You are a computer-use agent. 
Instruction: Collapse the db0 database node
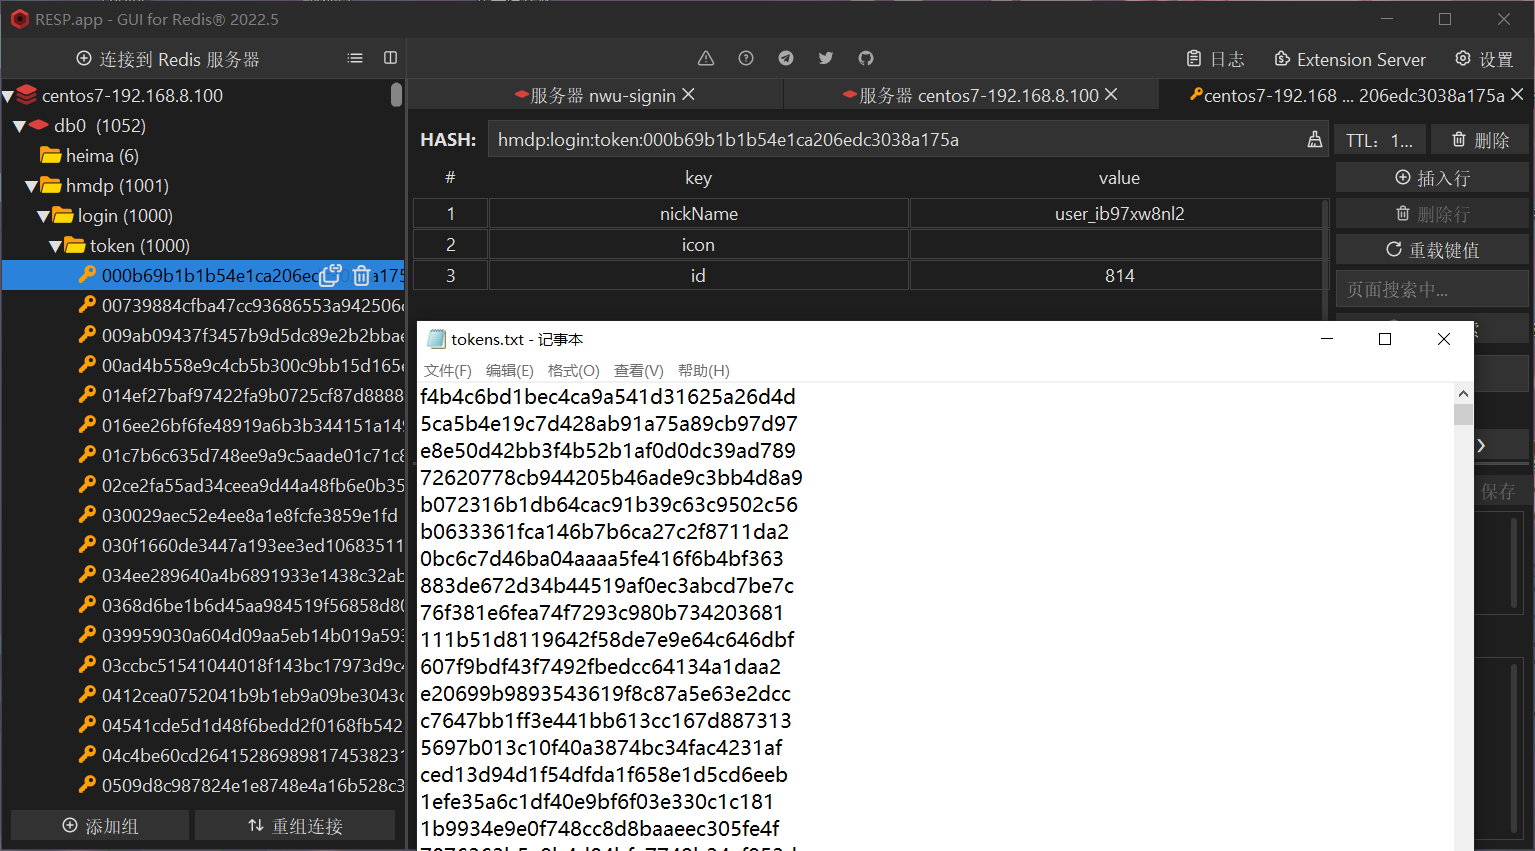click(19, 126)
